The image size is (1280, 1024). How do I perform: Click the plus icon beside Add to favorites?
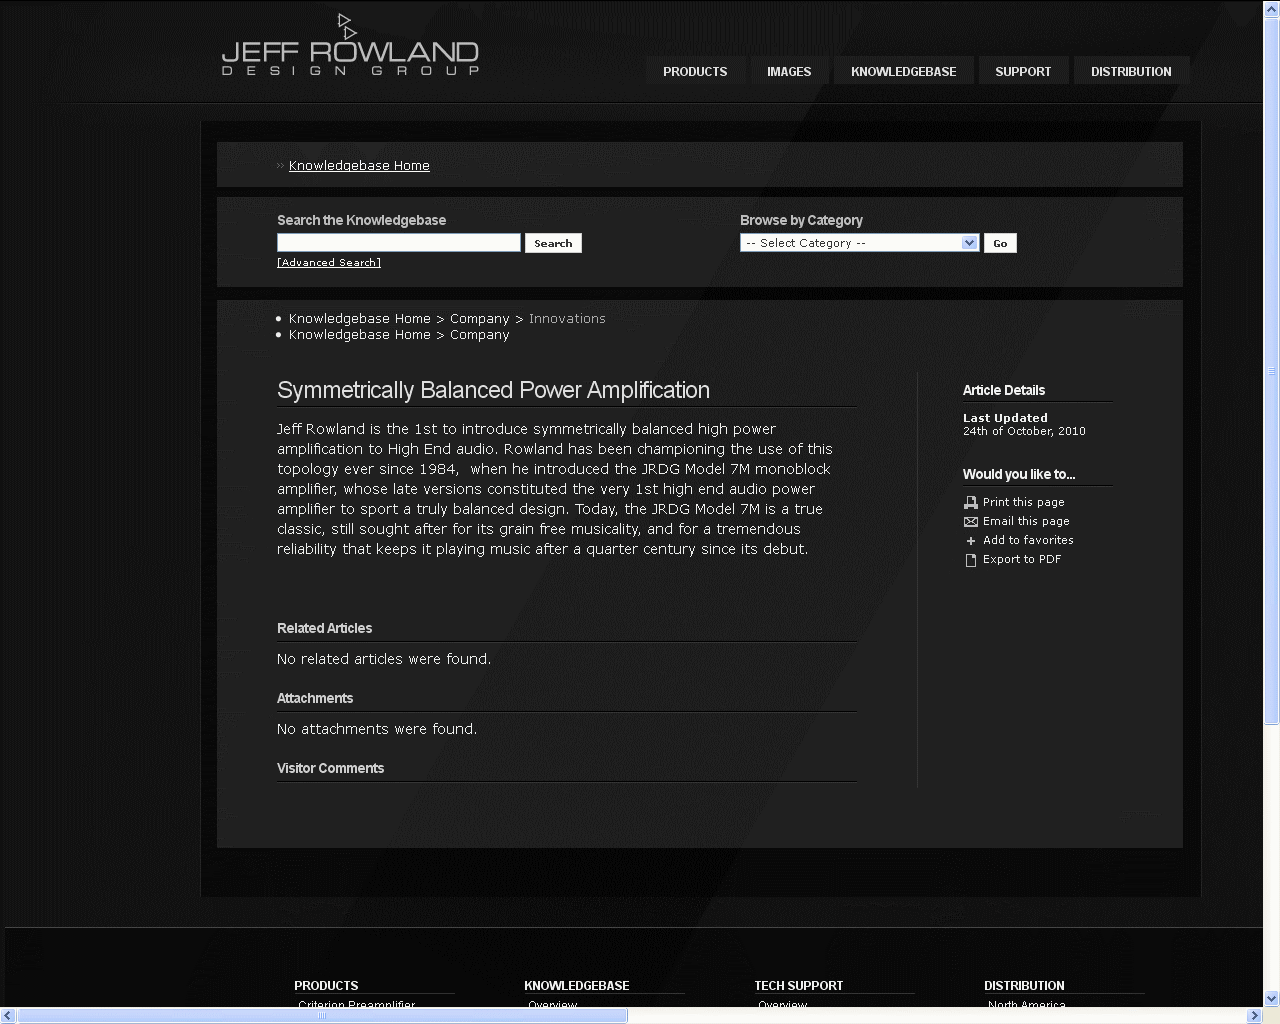[970, 540]
